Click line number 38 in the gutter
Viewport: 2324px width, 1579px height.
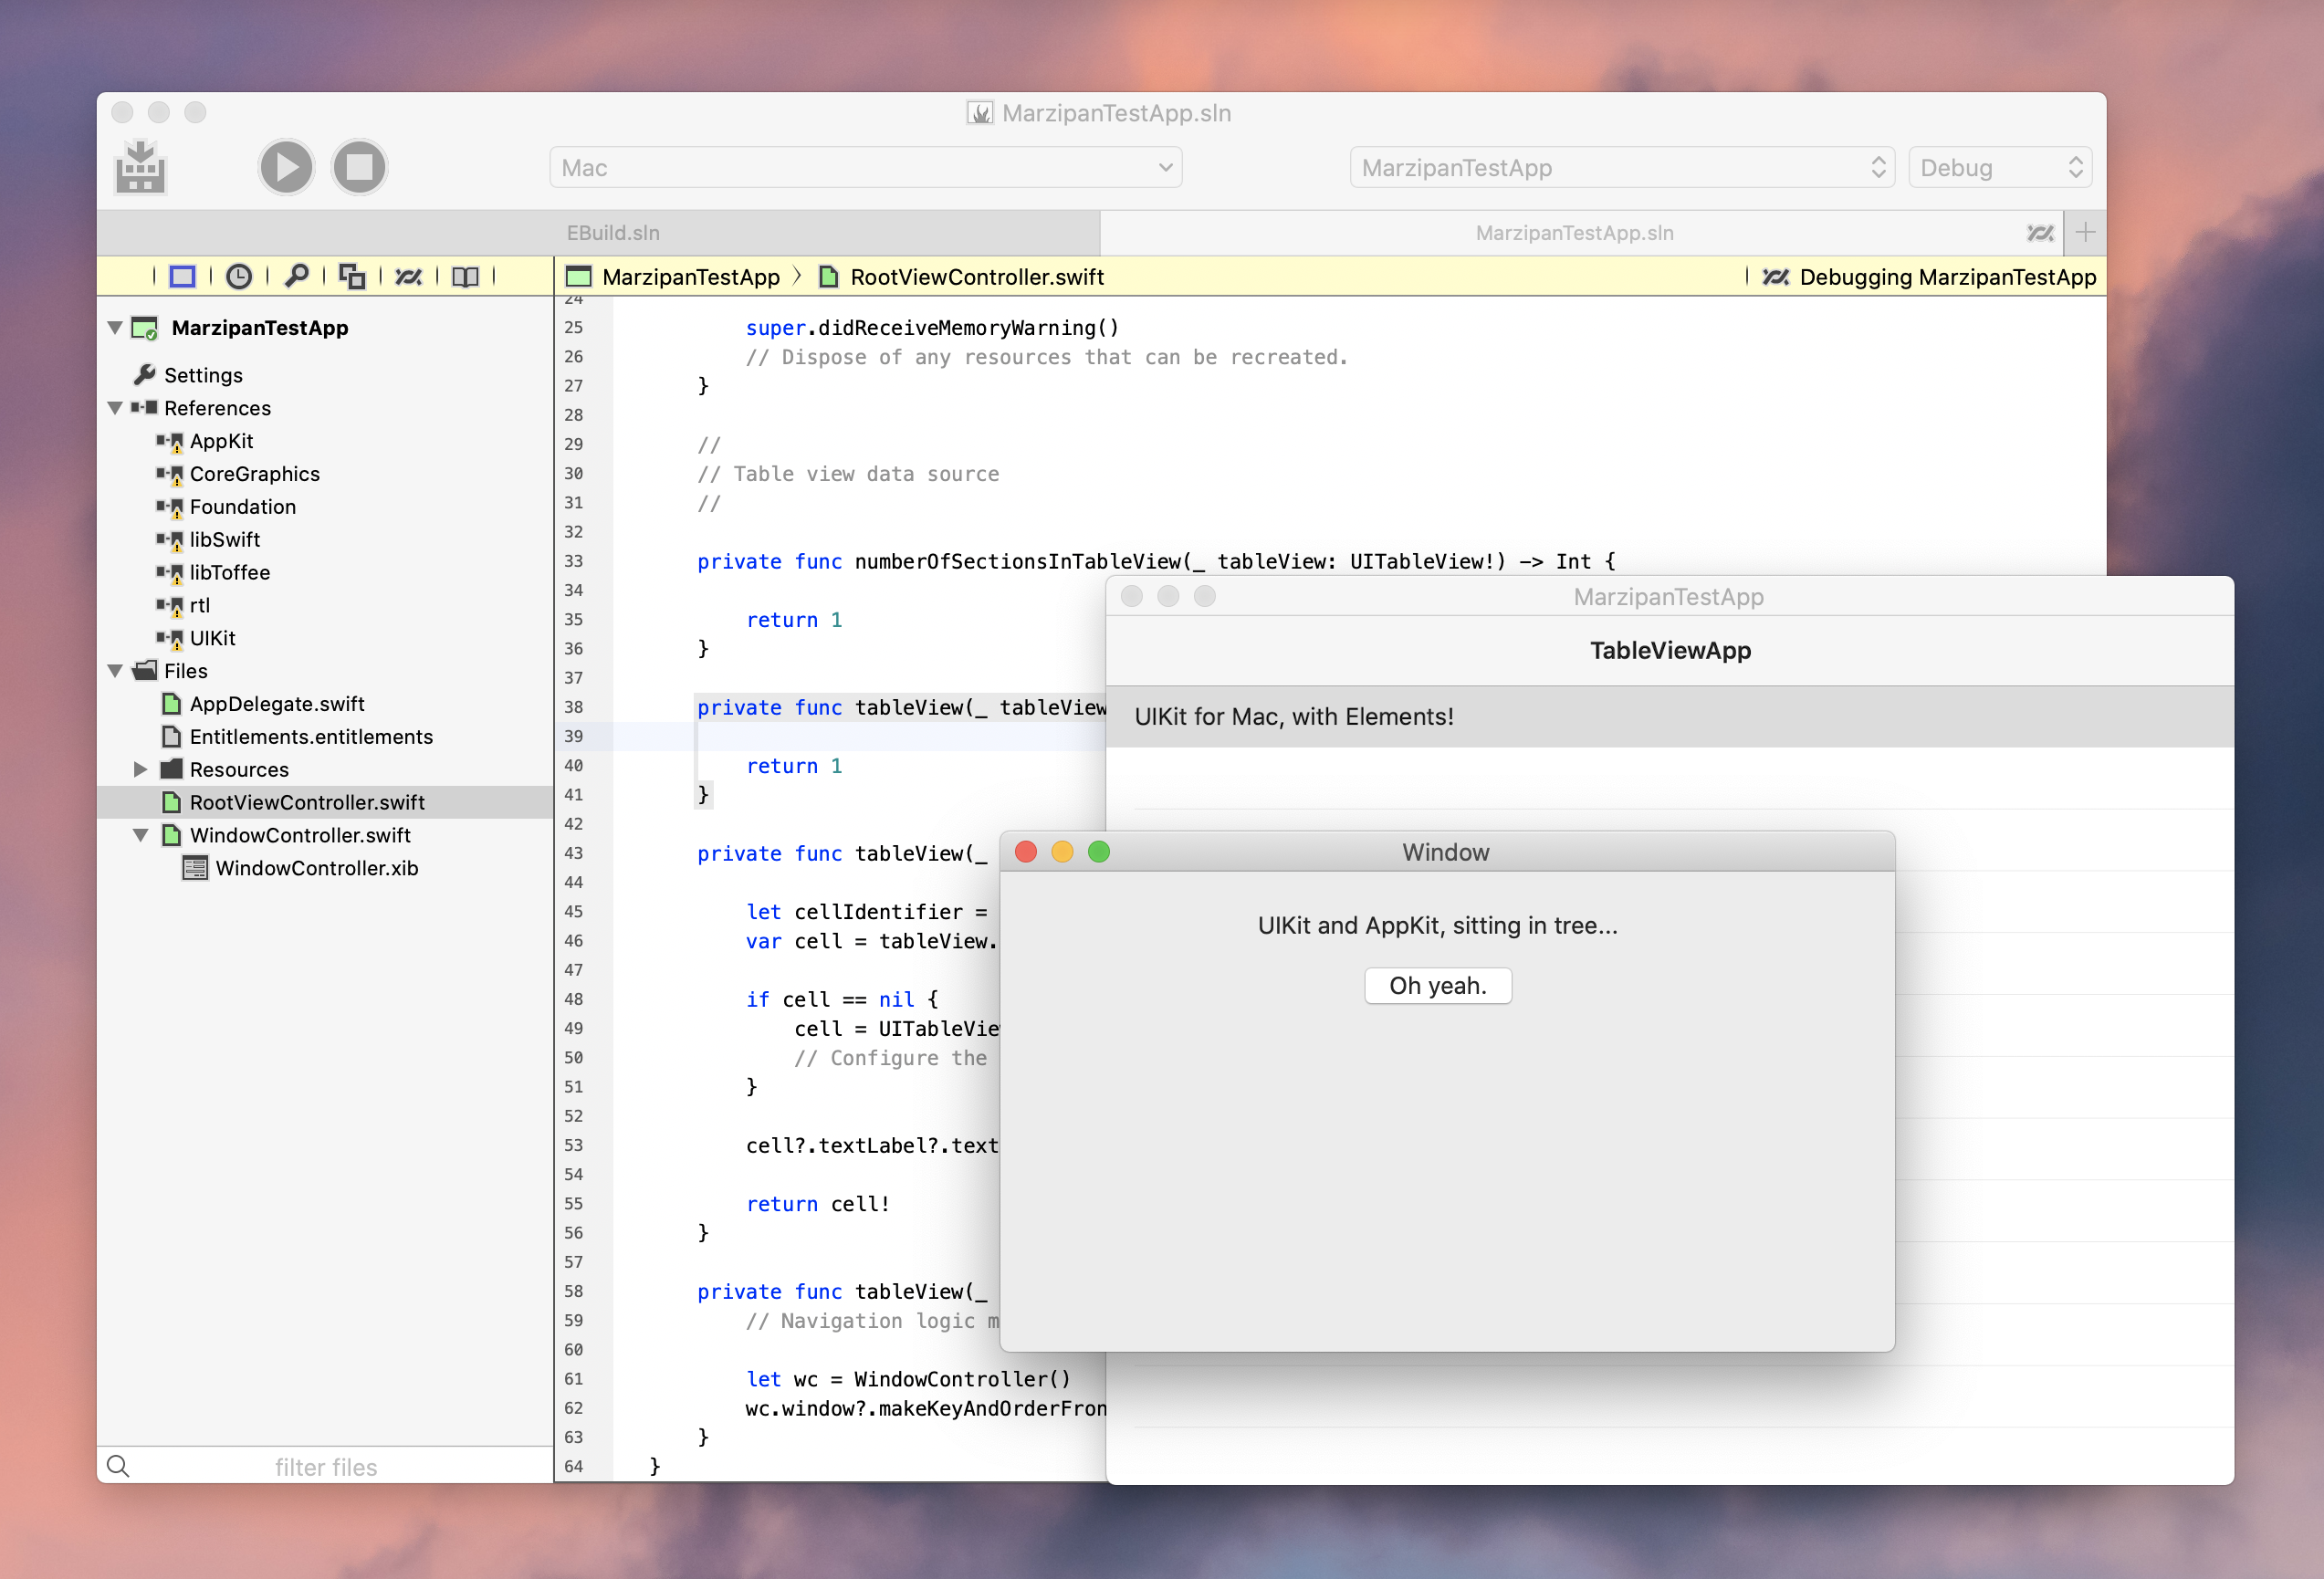[574, 707]
